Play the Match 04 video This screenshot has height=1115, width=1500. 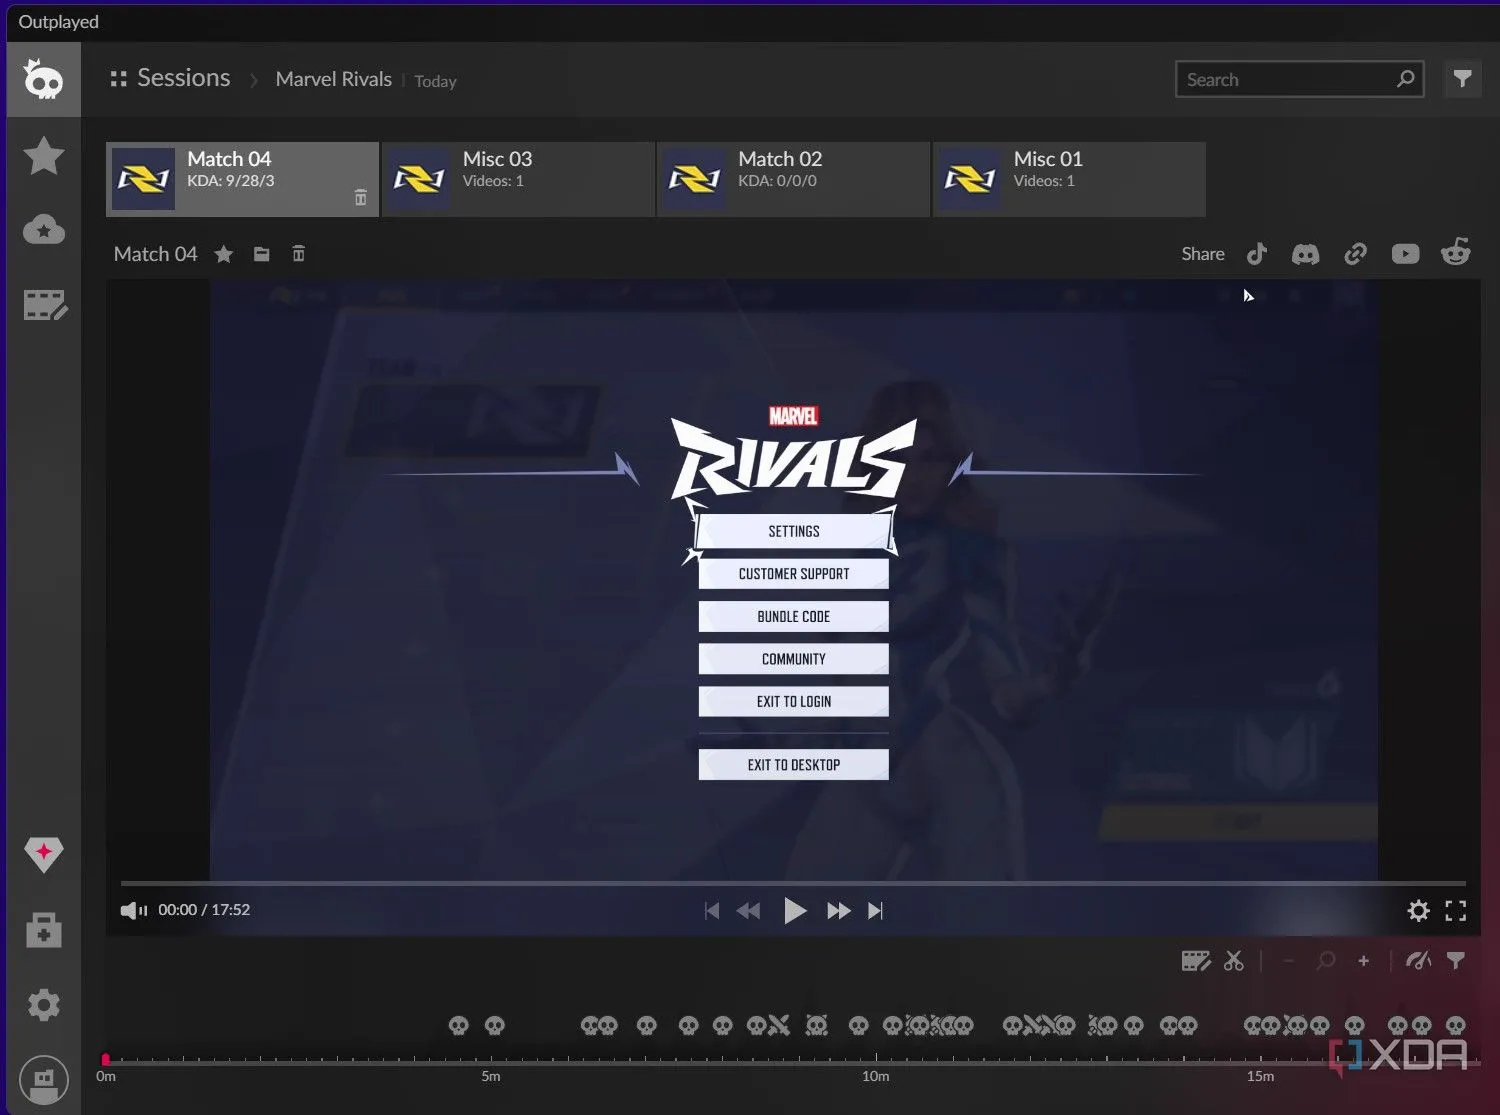(794, 910)
